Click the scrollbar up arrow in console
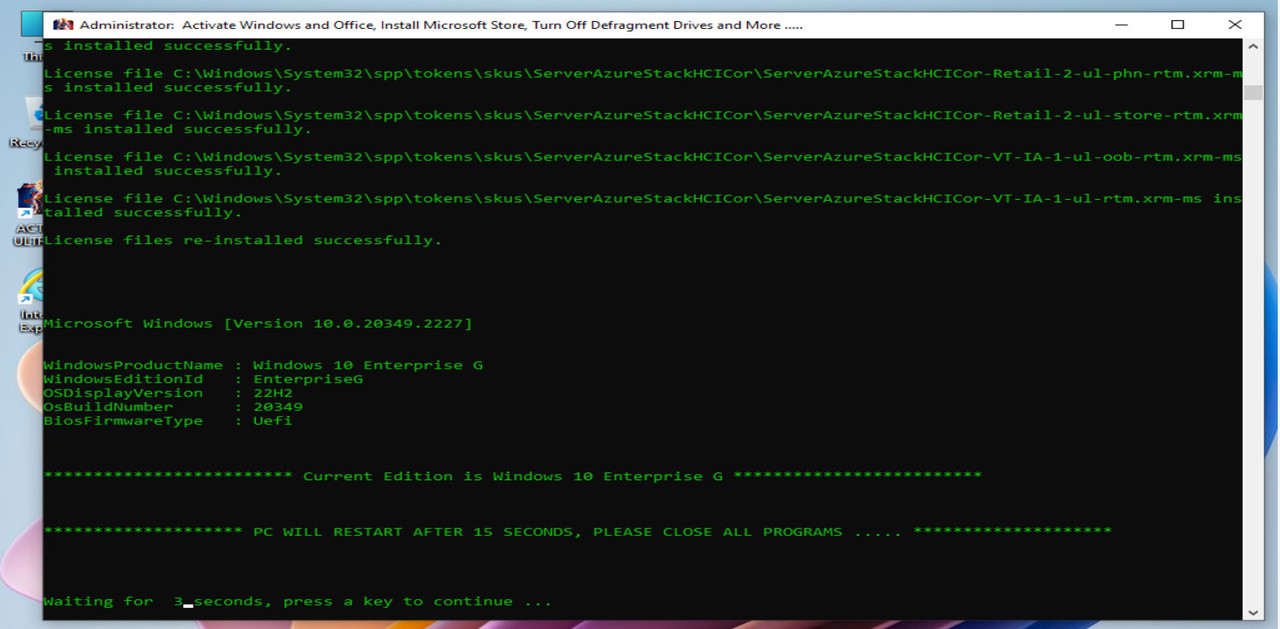This screenshot has width=1280, height=629. (1251, 45)
